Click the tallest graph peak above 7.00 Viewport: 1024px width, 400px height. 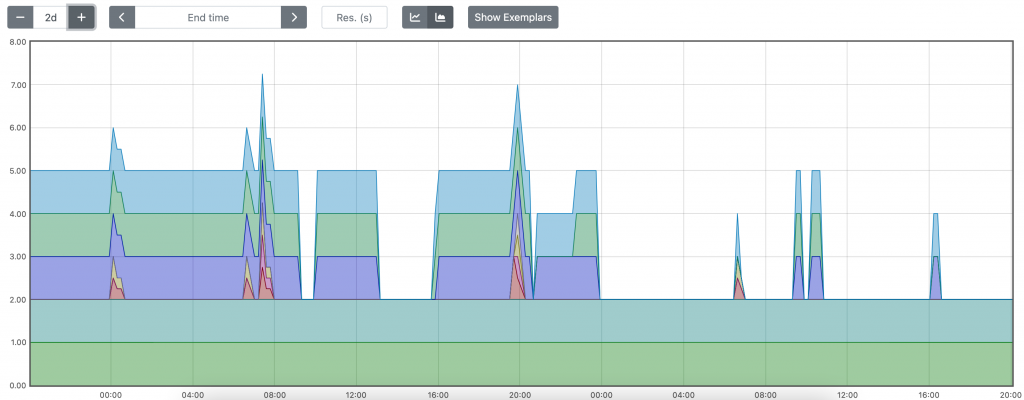click(x=262, y=75)
